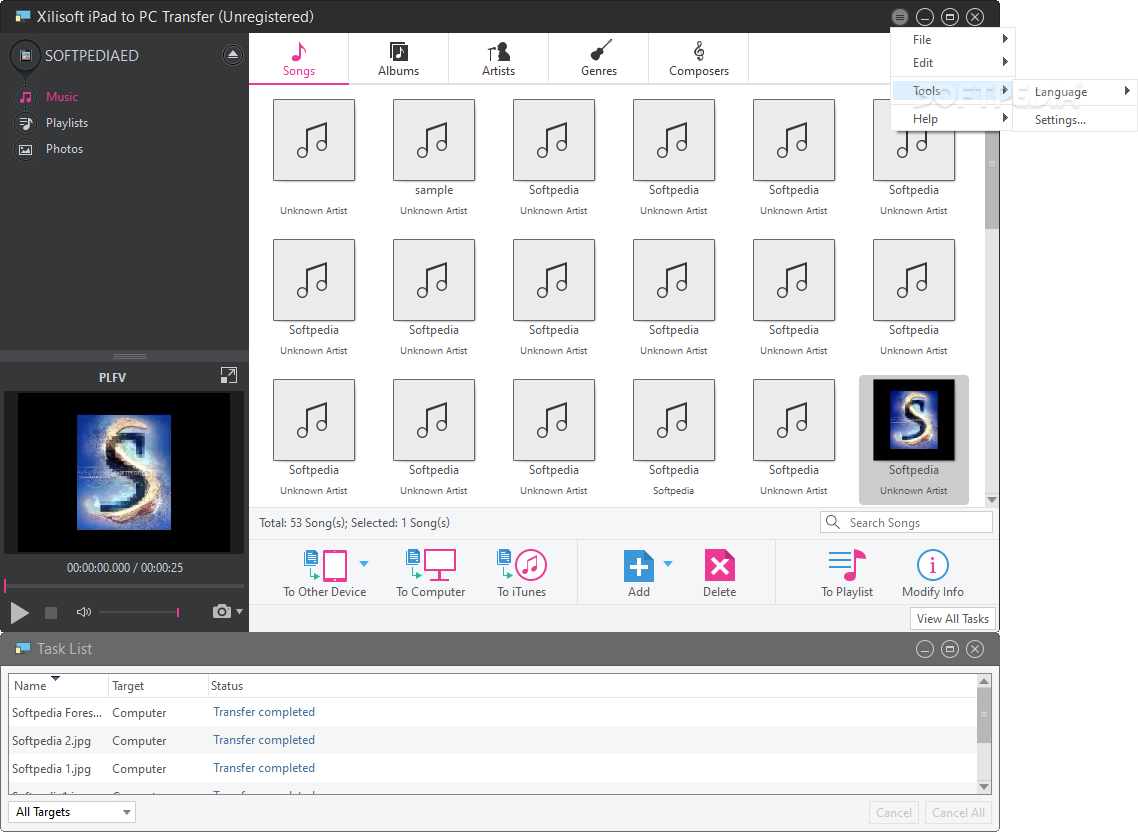Maximize the Task List window
Image resolution: width=1138 pixels, height=832 pixels.
950,649
